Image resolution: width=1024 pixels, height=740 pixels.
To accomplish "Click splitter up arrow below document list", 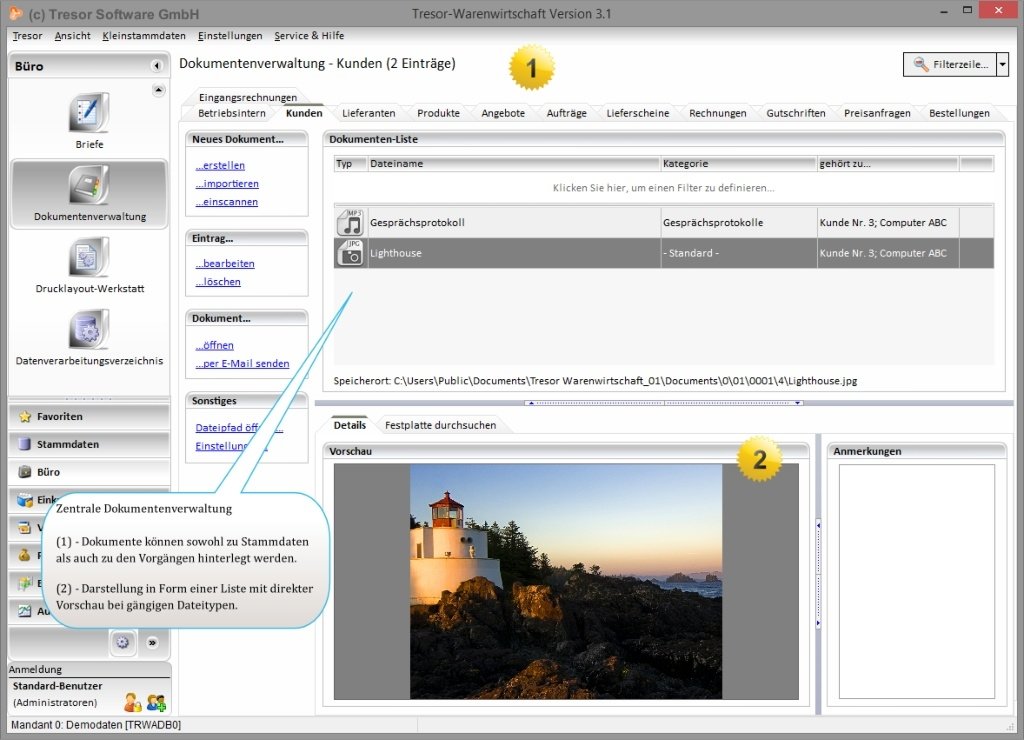I will pyautogui.click(x=532, y=403).
